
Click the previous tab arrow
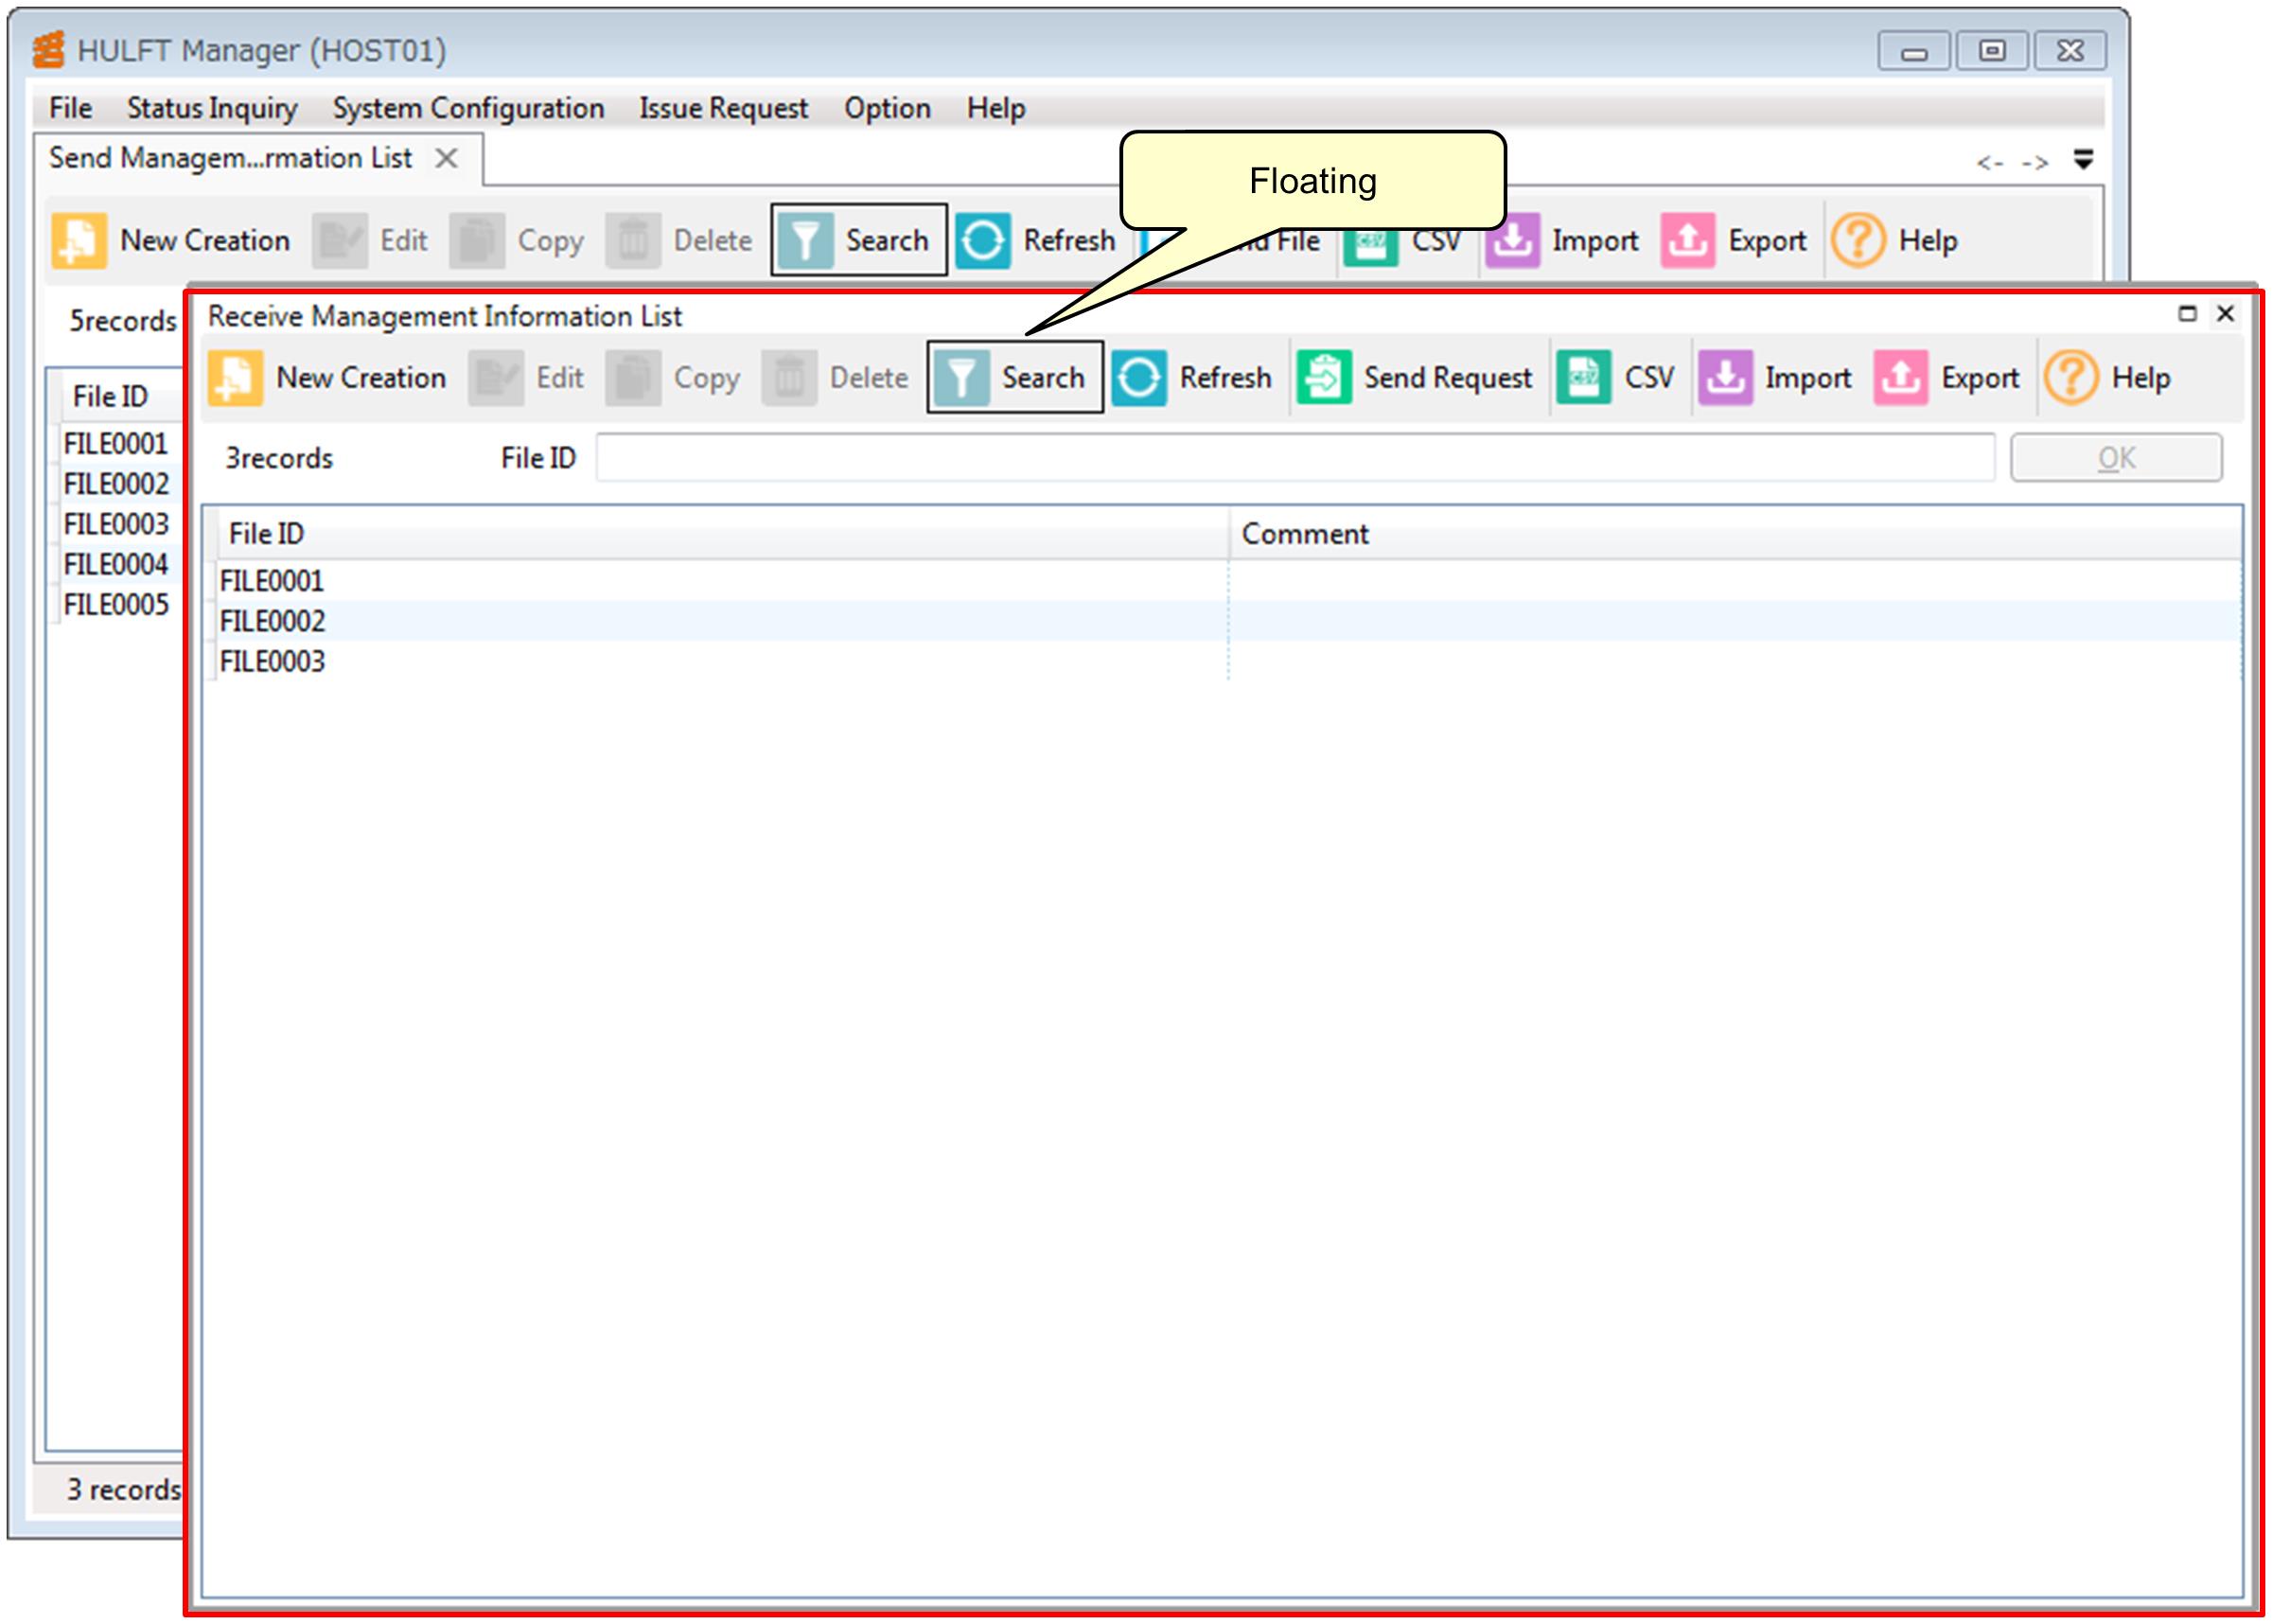point(1989,162)
